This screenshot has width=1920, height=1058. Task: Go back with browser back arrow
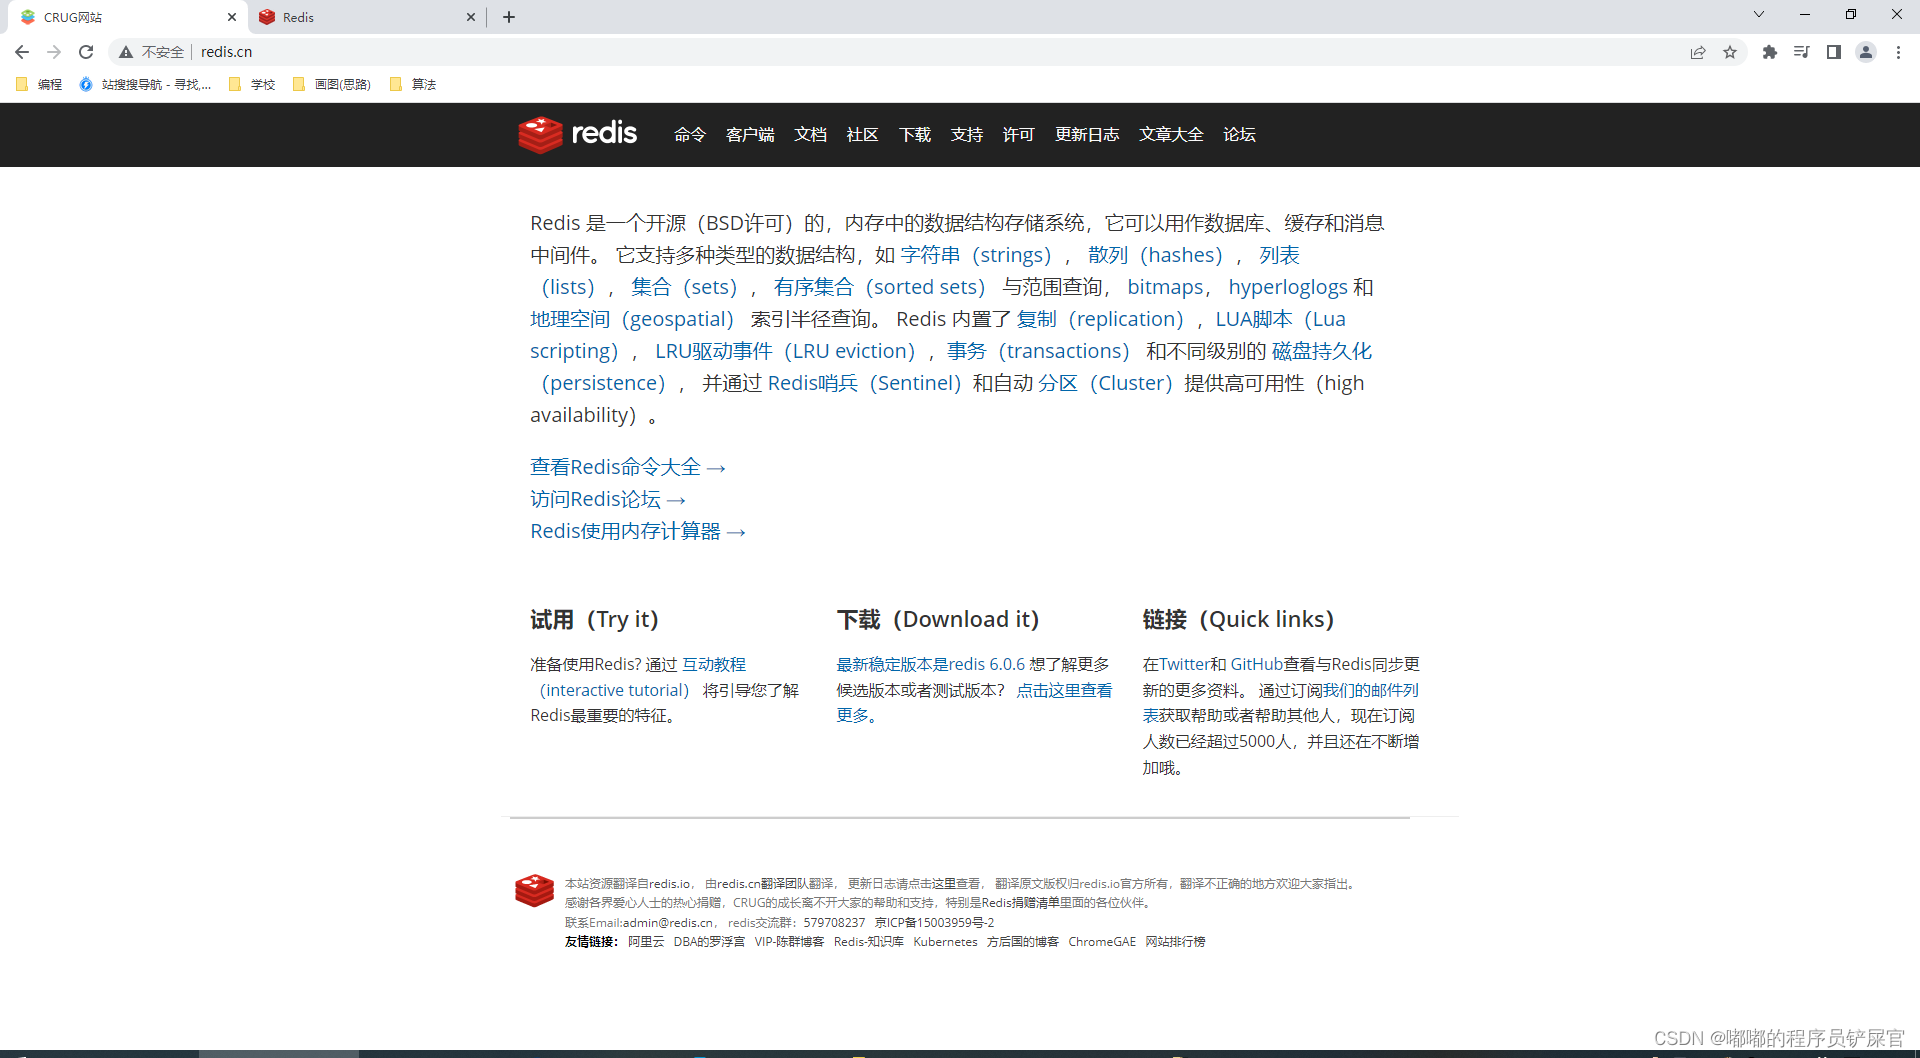click(x=22, y=52)
